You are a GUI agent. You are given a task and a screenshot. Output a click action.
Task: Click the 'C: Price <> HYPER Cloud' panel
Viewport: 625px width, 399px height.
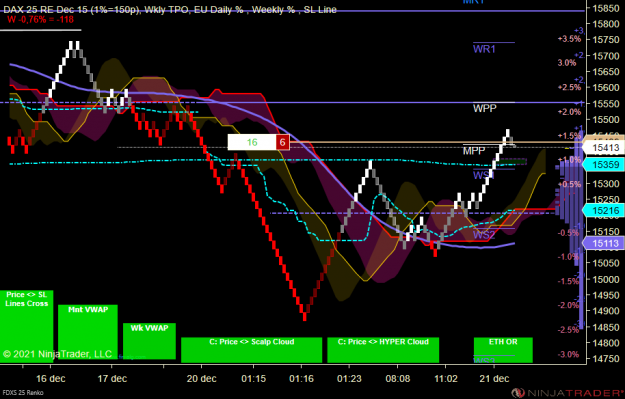(383, 350)
